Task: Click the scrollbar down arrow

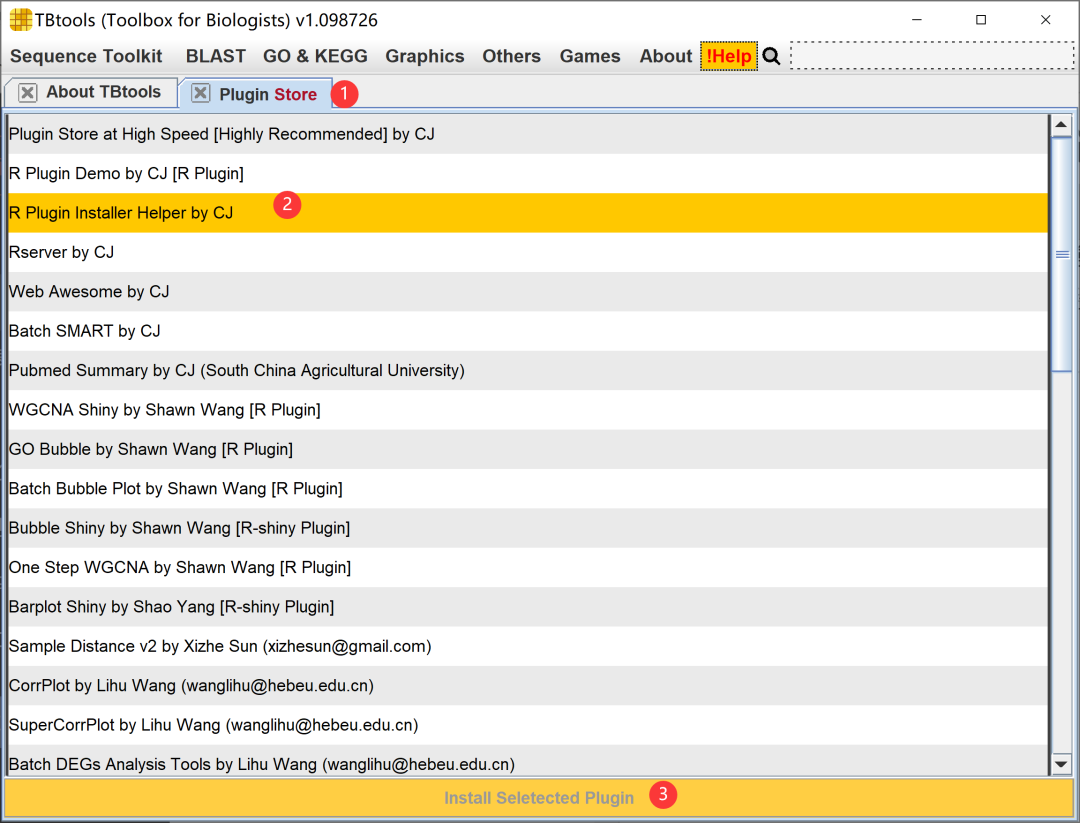Action: 1061,764
